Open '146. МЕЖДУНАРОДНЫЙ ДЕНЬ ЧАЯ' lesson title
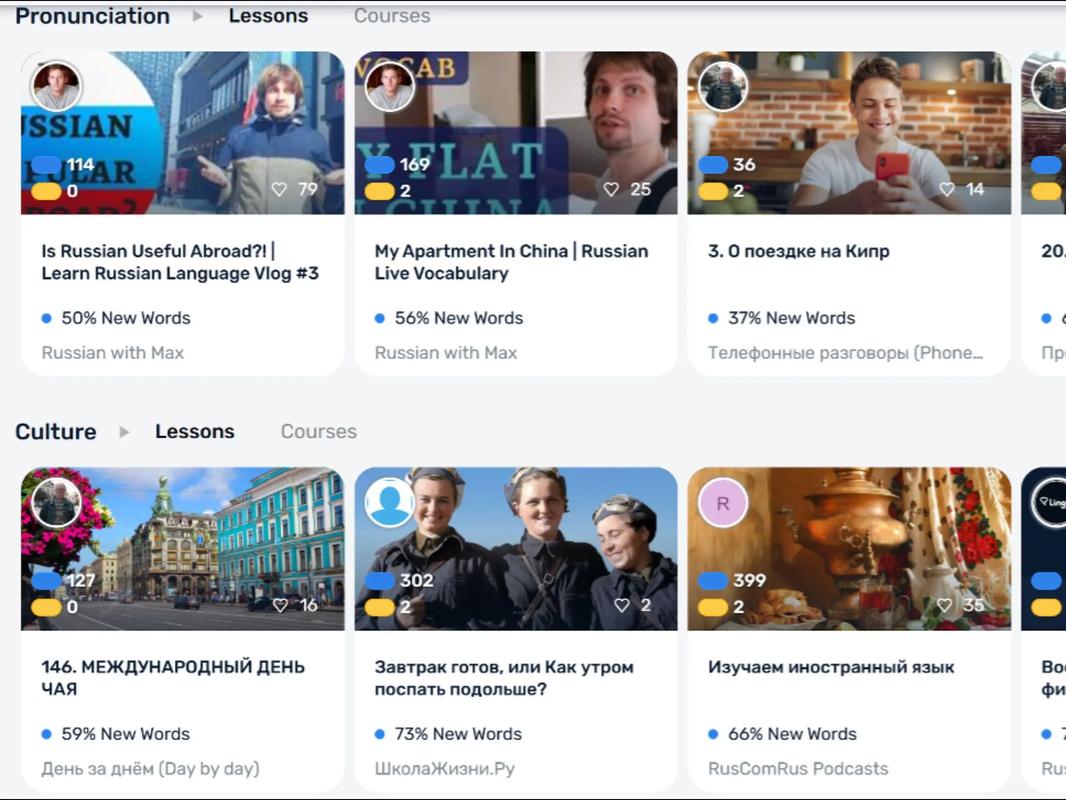Viewport: 1066px width, 800px height. coord(173,678)
